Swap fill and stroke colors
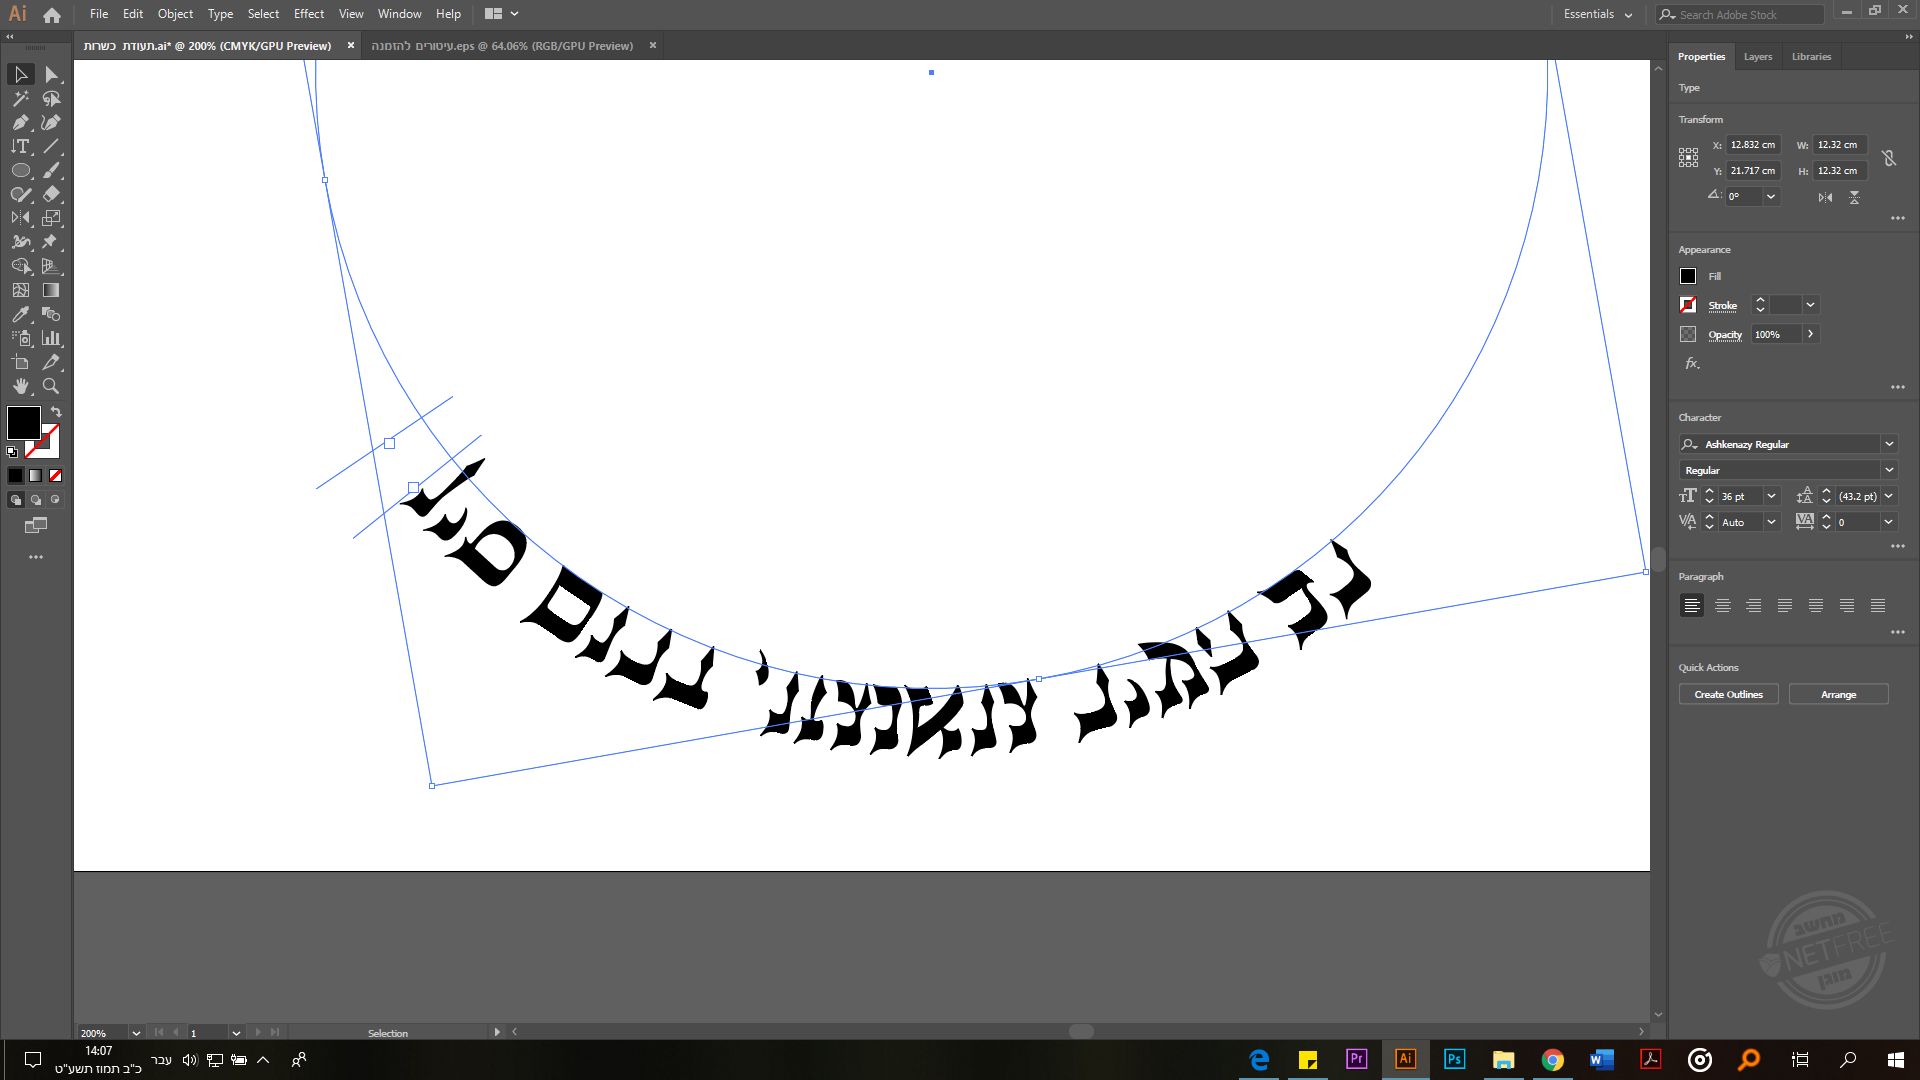The width and height of the screenshot is (1920, 1080). (56, 411)
